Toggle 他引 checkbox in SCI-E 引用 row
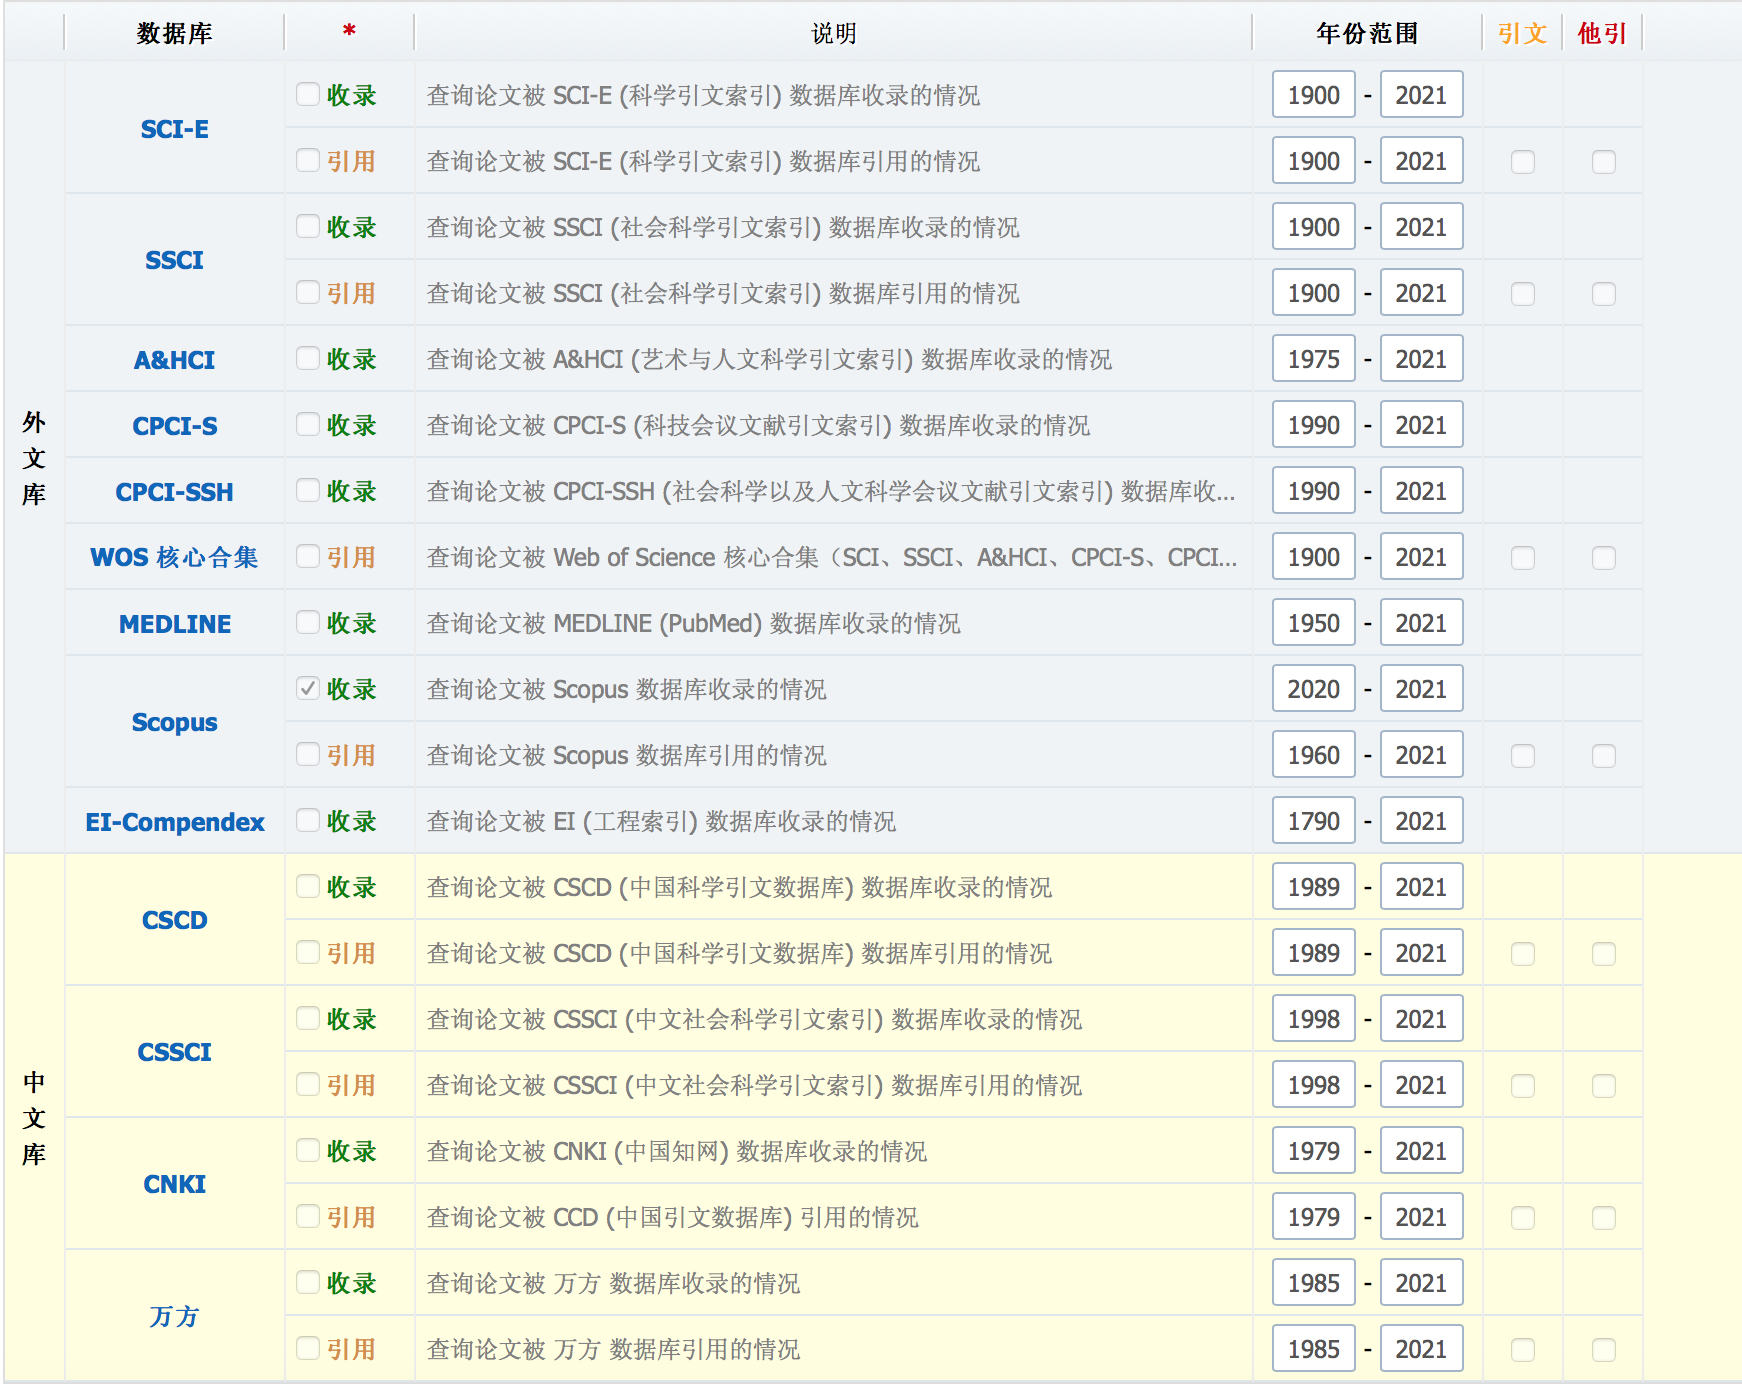 (x=1604, y=162)
